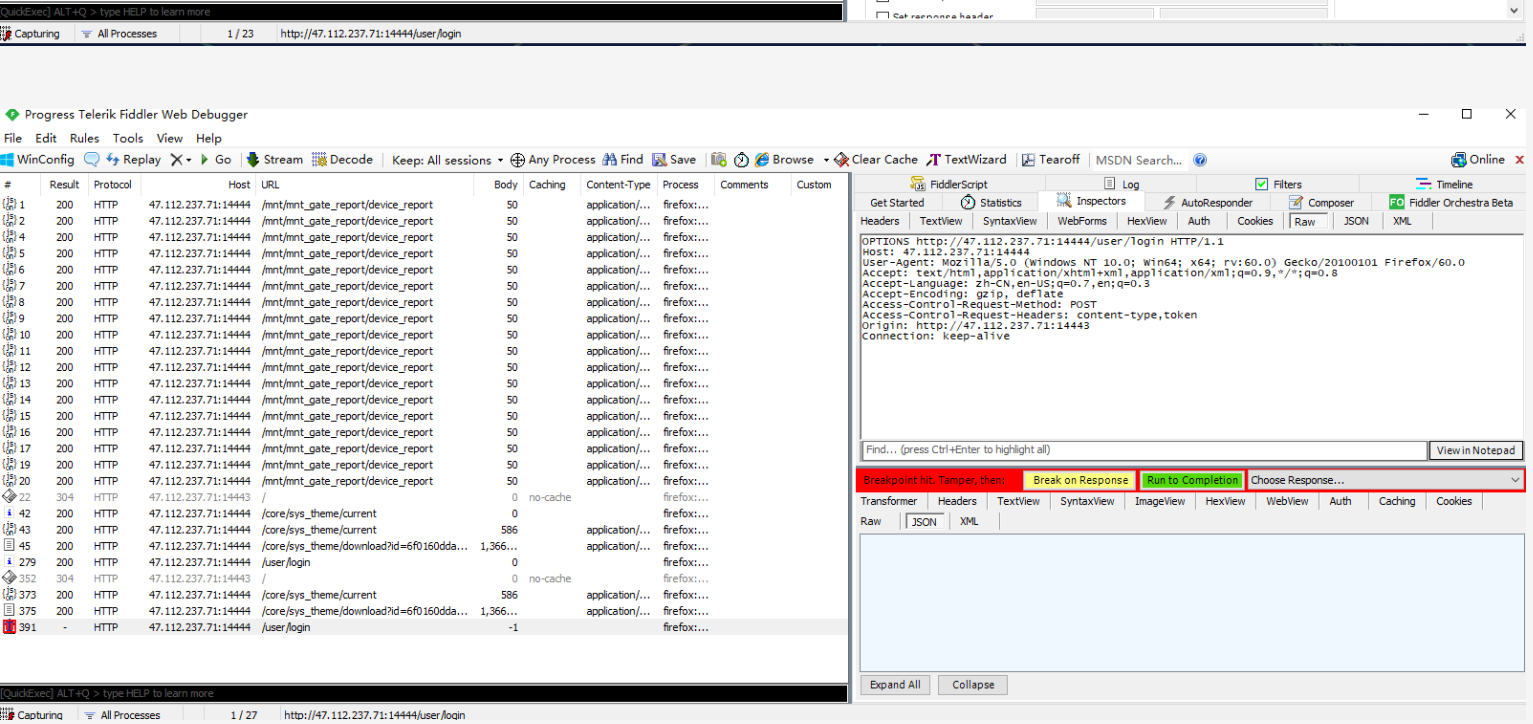Open the dropdown arrow beside Browse
Image resolution: width=1533 pixels, height=724 pixels.
pyautogui.click(x=826, y=160)
